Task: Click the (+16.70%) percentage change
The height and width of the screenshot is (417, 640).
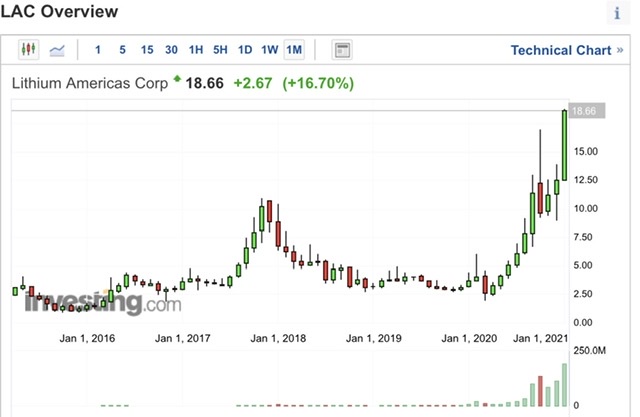Action: point(318,83)
